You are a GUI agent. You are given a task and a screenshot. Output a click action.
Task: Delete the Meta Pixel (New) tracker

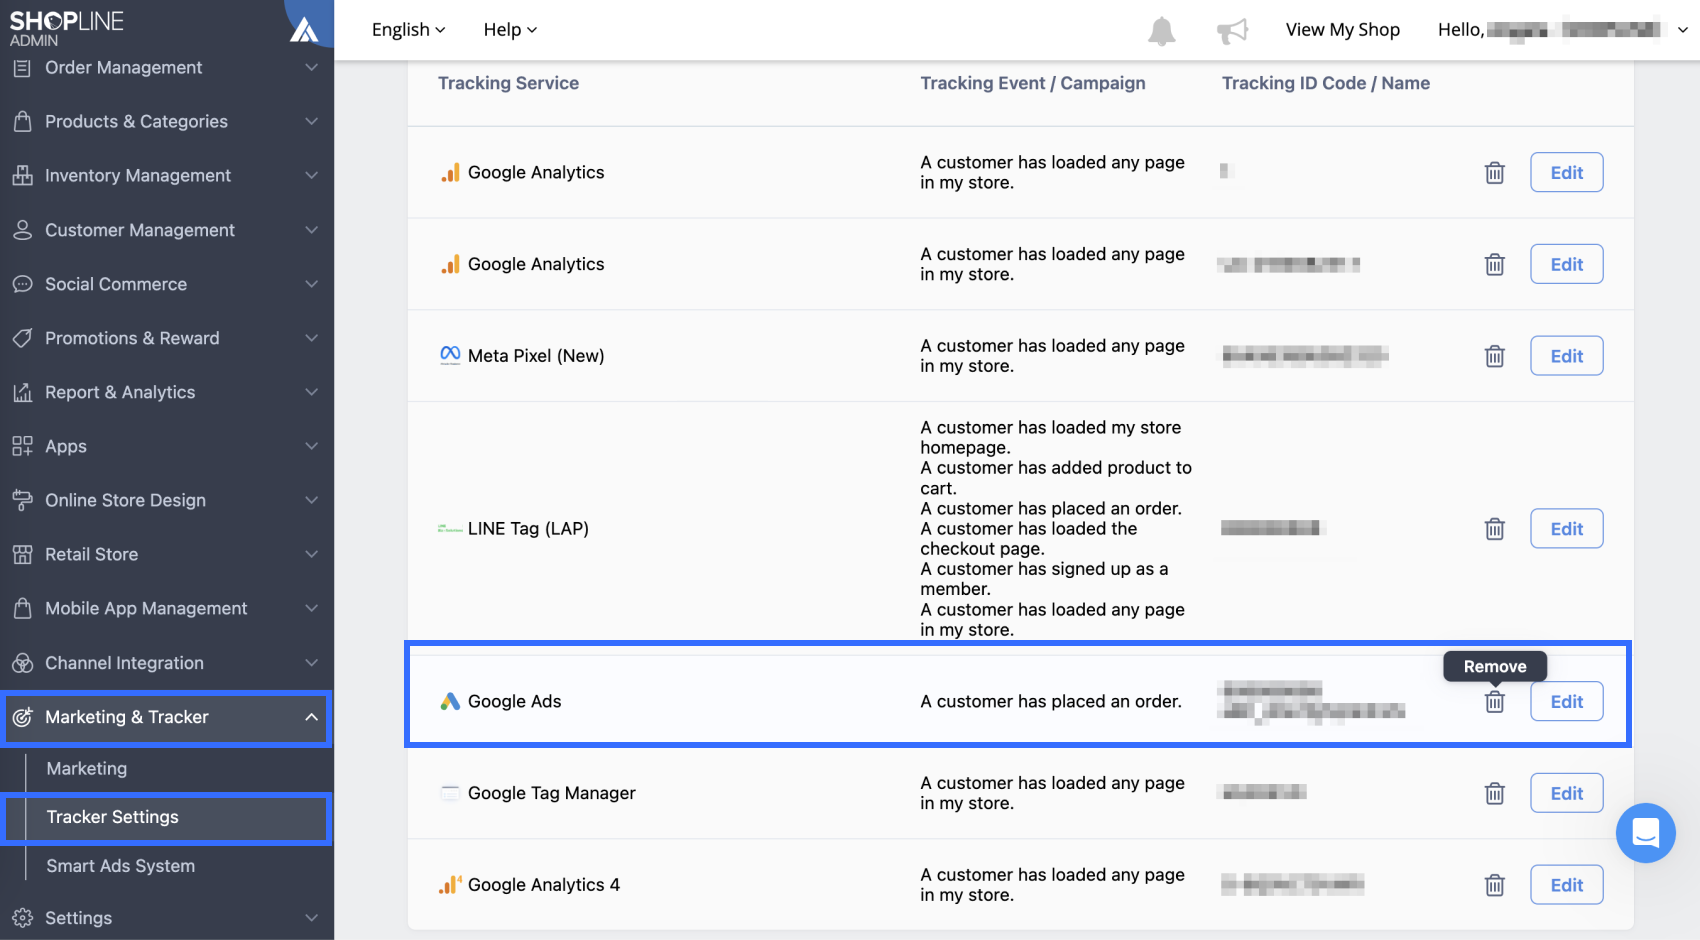pyautogui.click(x=1494, y=356)
